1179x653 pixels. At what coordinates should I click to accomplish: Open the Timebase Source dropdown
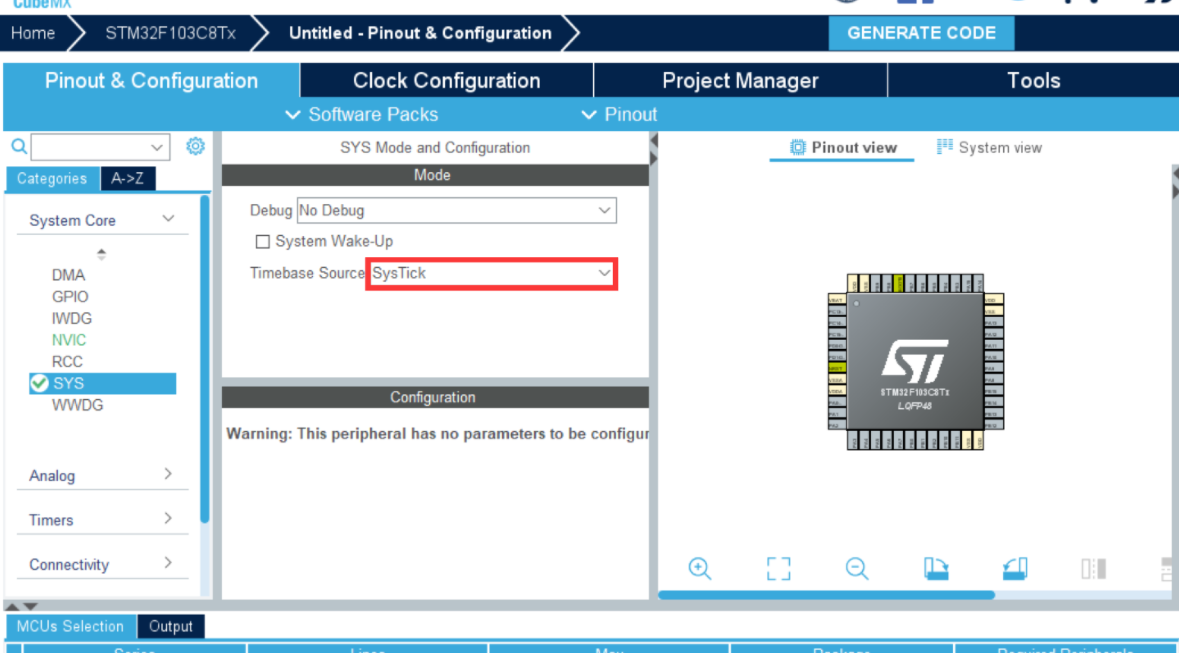point(492,273)
